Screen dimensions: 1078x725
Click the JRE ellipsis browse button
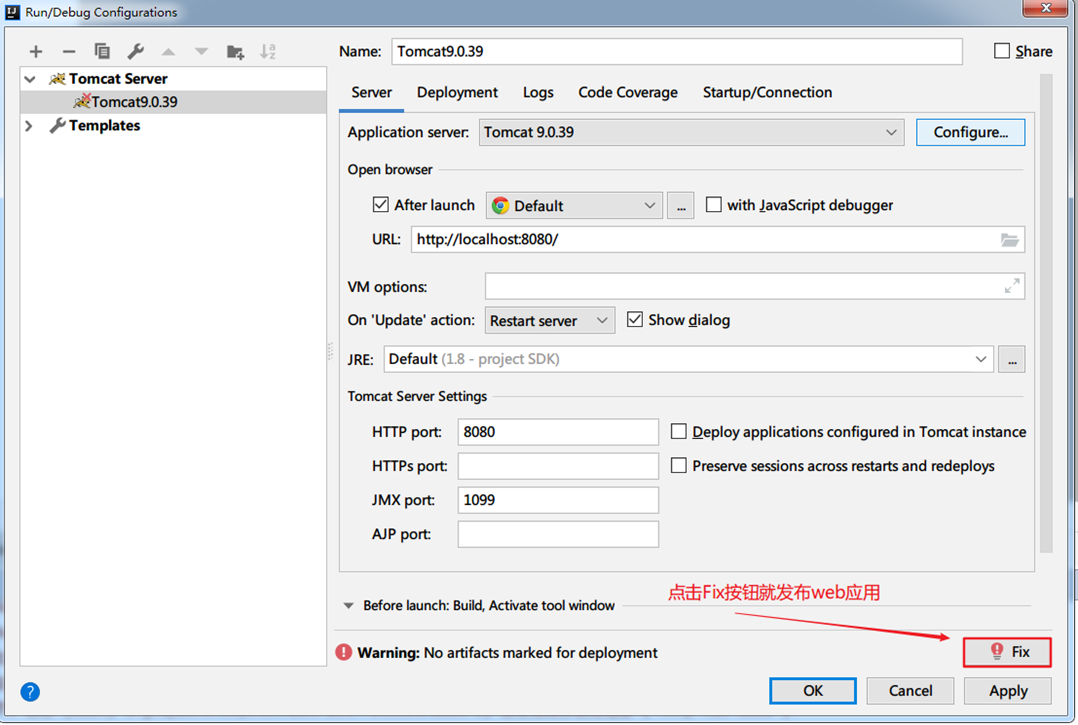(x=1012, y=359)
